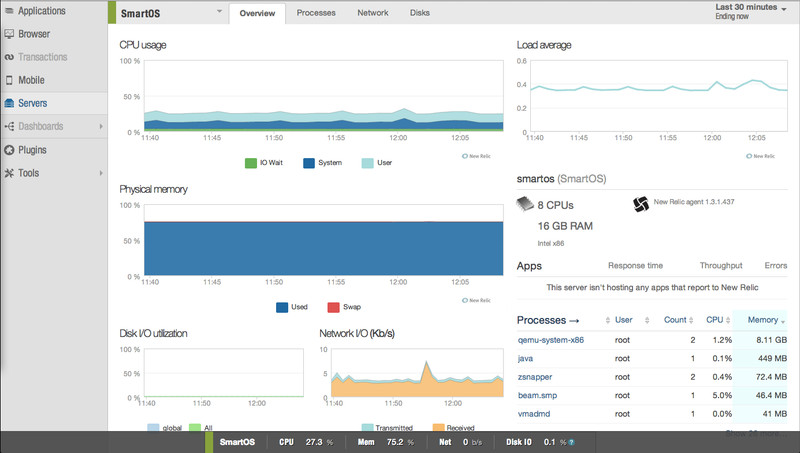Viewport: 800px width, 453px height.
Task: Open the vmadmd process link
Action: [534, 414]
